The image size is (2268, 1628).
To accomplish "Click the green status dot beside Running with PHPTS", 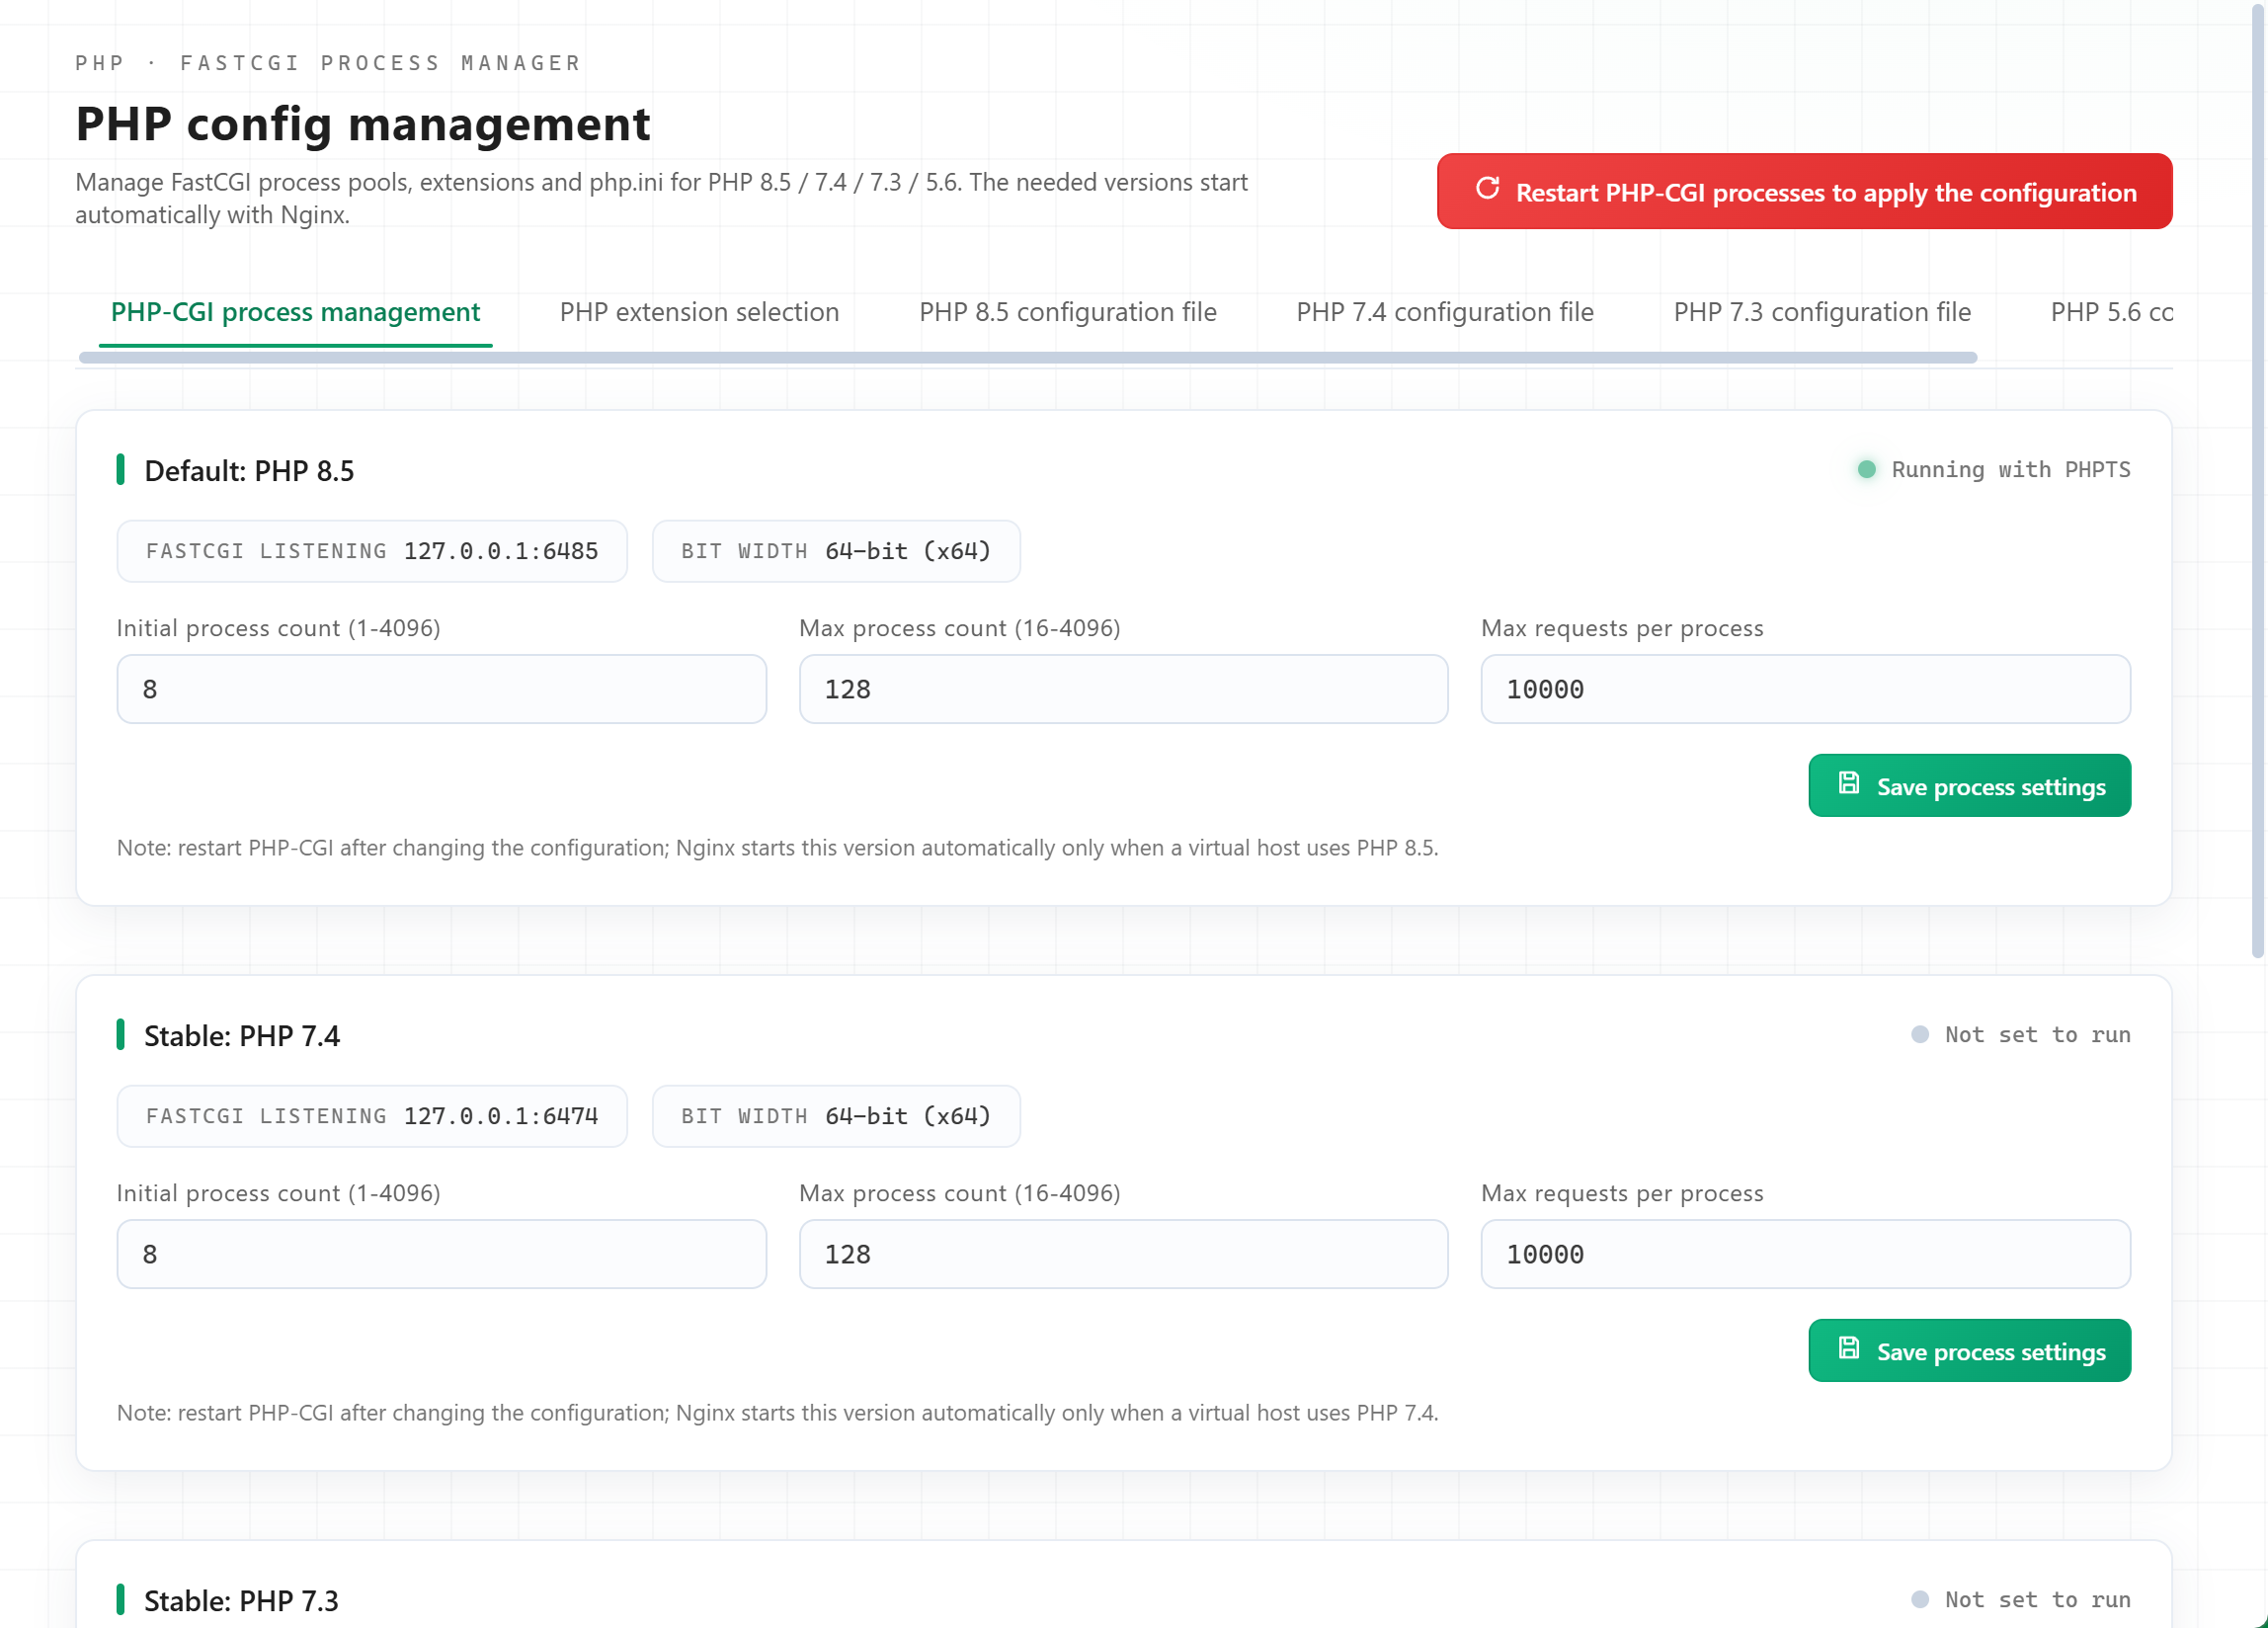I will [1866, 470].
